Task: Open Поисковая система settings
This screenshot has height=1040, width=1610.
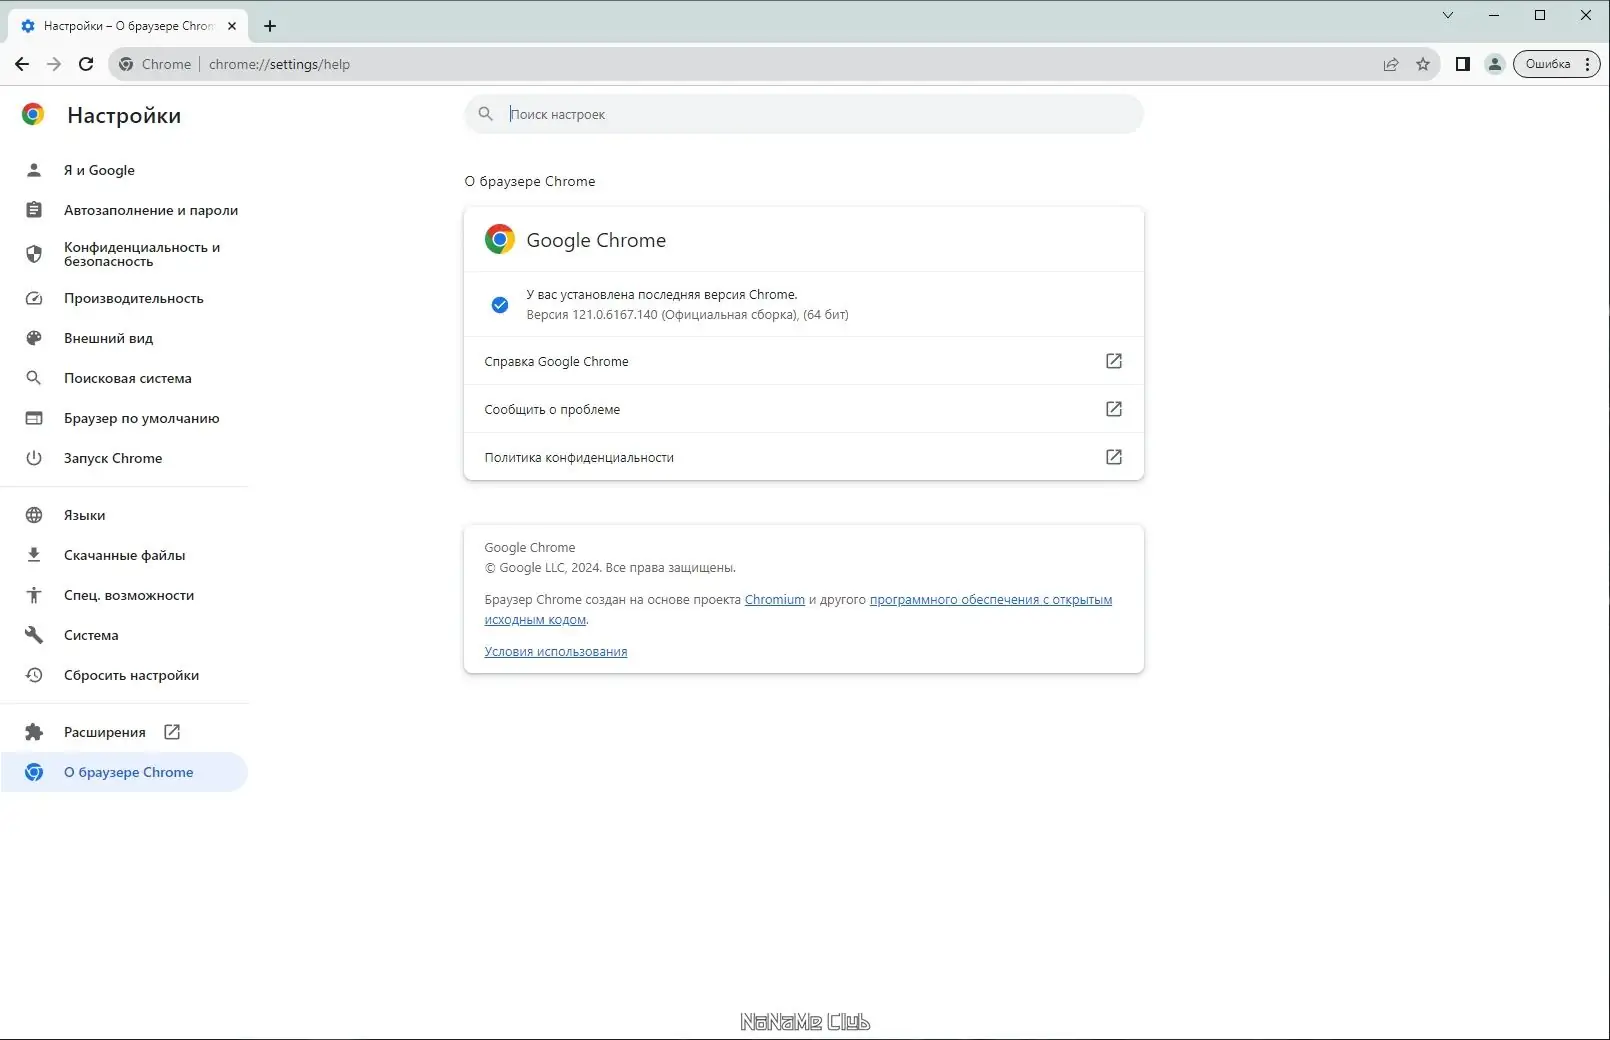Action: coord(124,378)
